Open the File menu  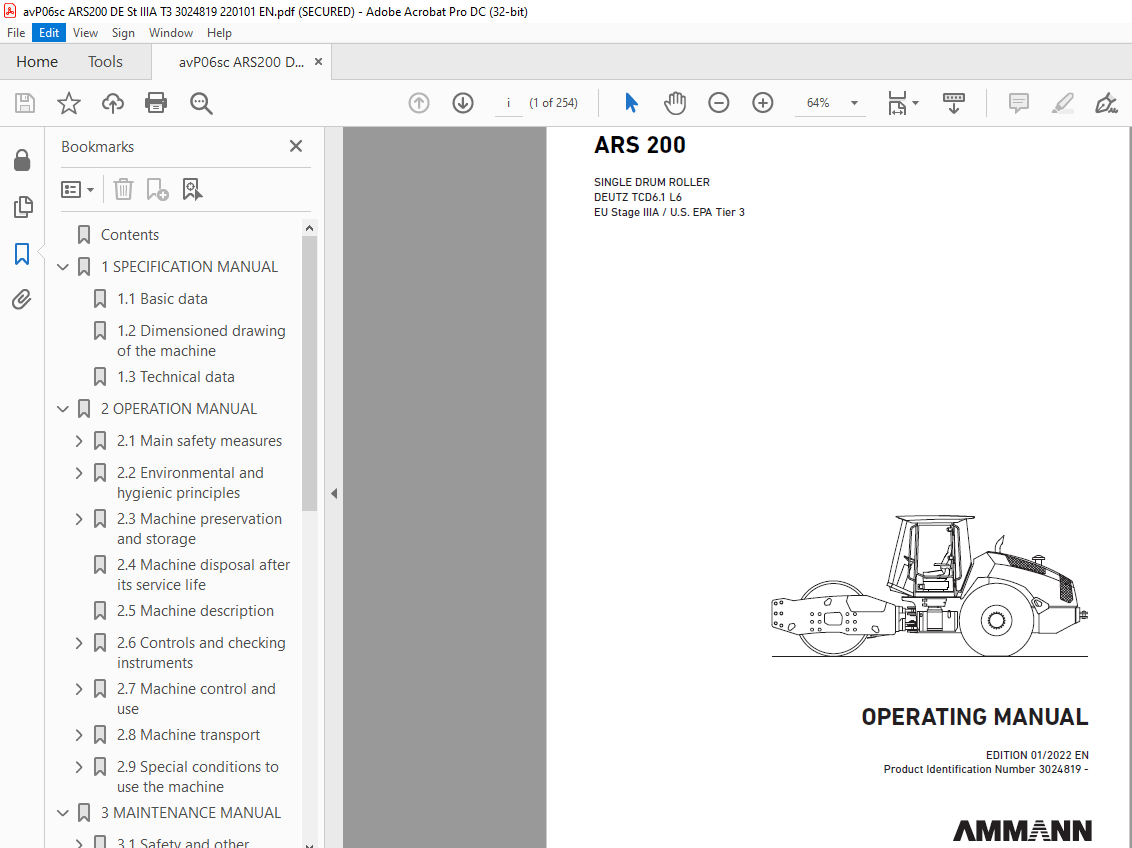tap(16, 33)
